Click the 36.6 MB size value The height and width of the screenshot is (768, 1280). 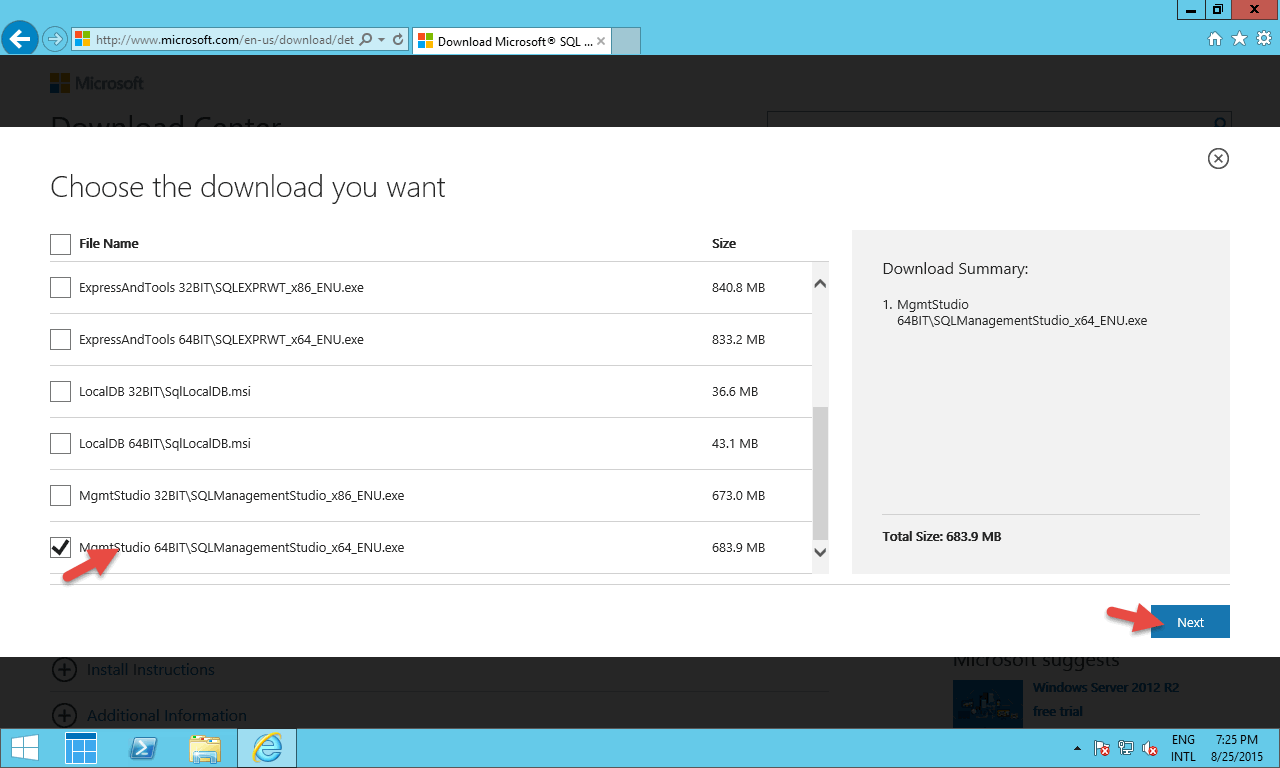point(735,392)
